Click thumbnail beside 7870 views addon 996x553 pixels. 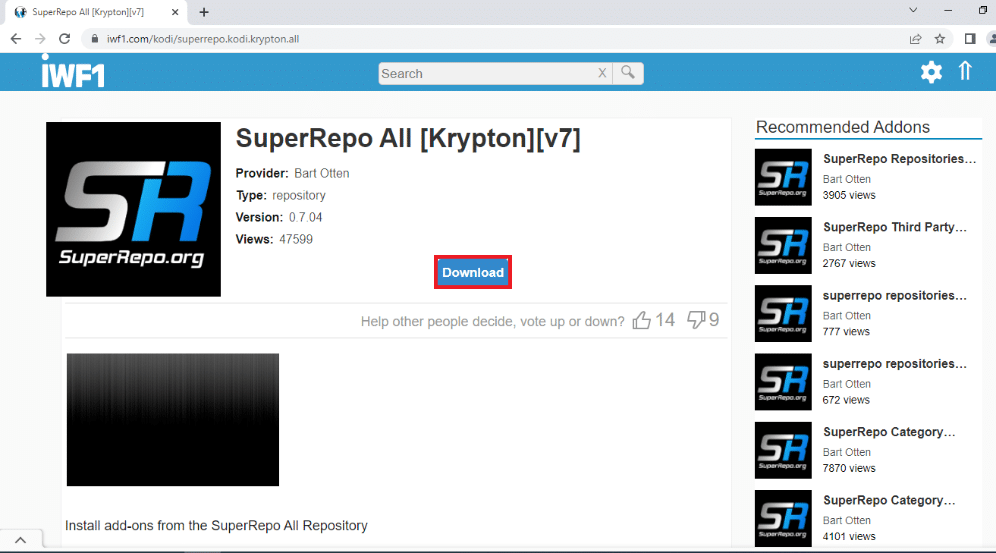783,450
